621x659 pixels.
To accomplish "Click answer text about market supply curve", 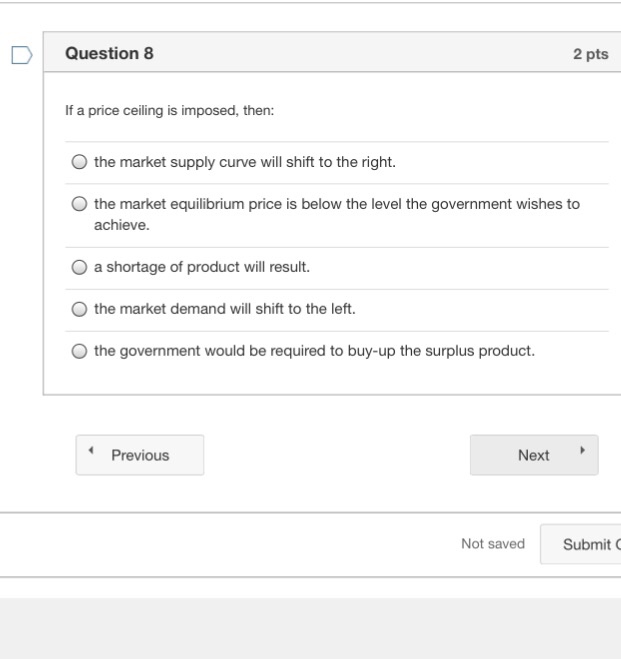I will click(245, 161).
